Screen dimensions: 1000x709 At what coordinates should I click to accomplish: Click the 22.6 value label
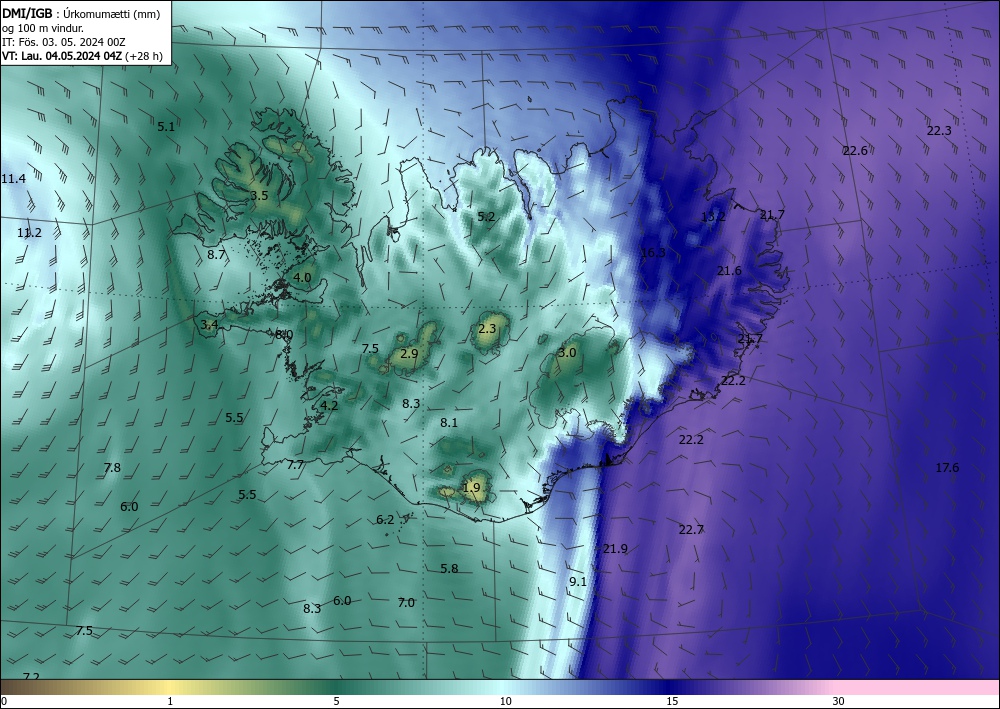point(855,151)
